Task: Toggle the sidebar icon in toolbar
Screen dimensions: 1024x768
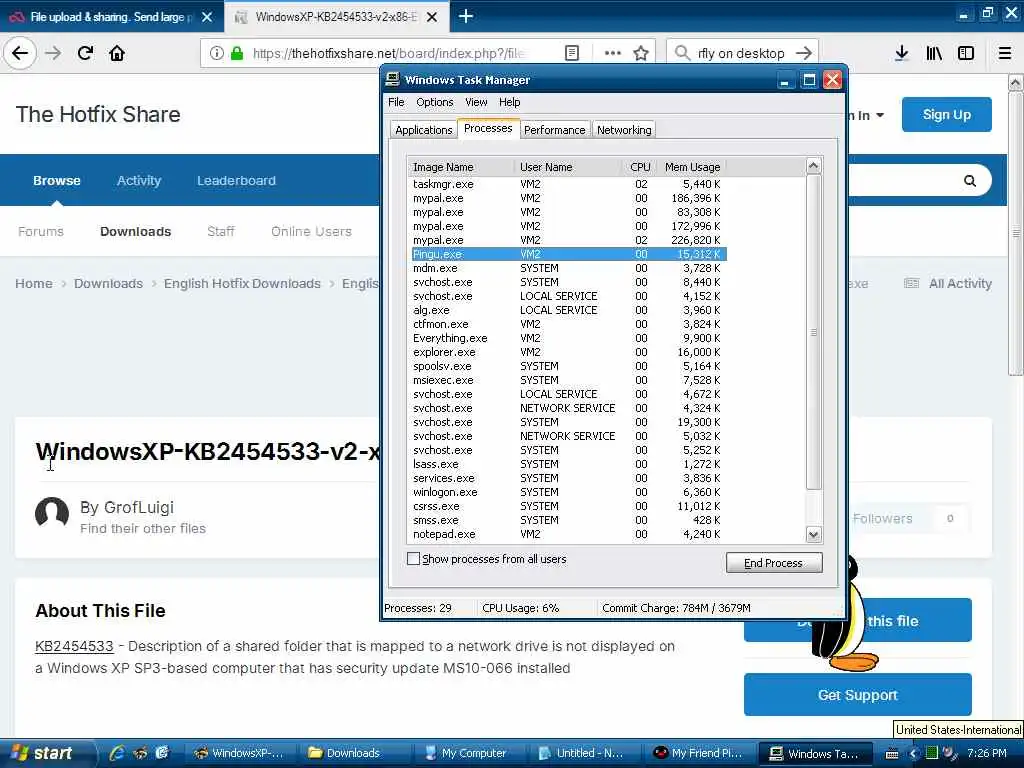Action: click(x=966, y=53)
